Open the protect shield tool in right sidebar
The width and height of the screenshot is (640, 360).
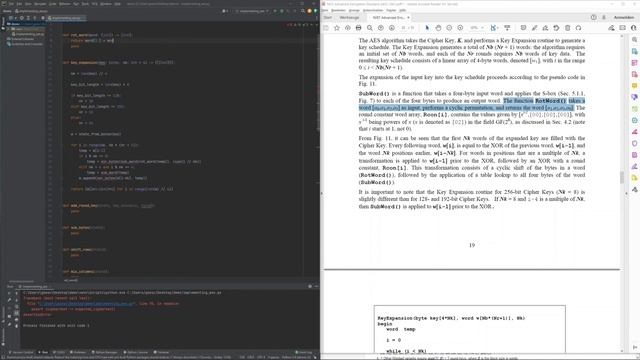click(634, 143)
